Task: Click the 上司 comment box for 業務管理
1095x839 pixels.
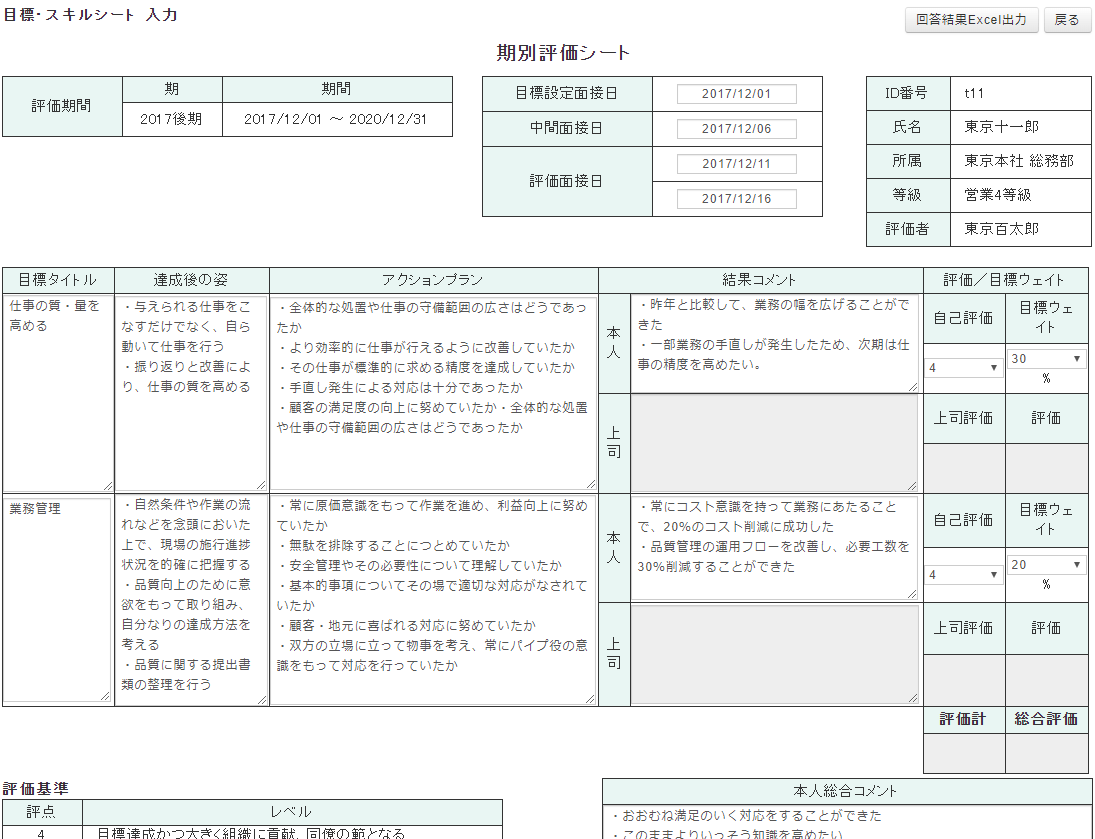Action: point(775,654)
